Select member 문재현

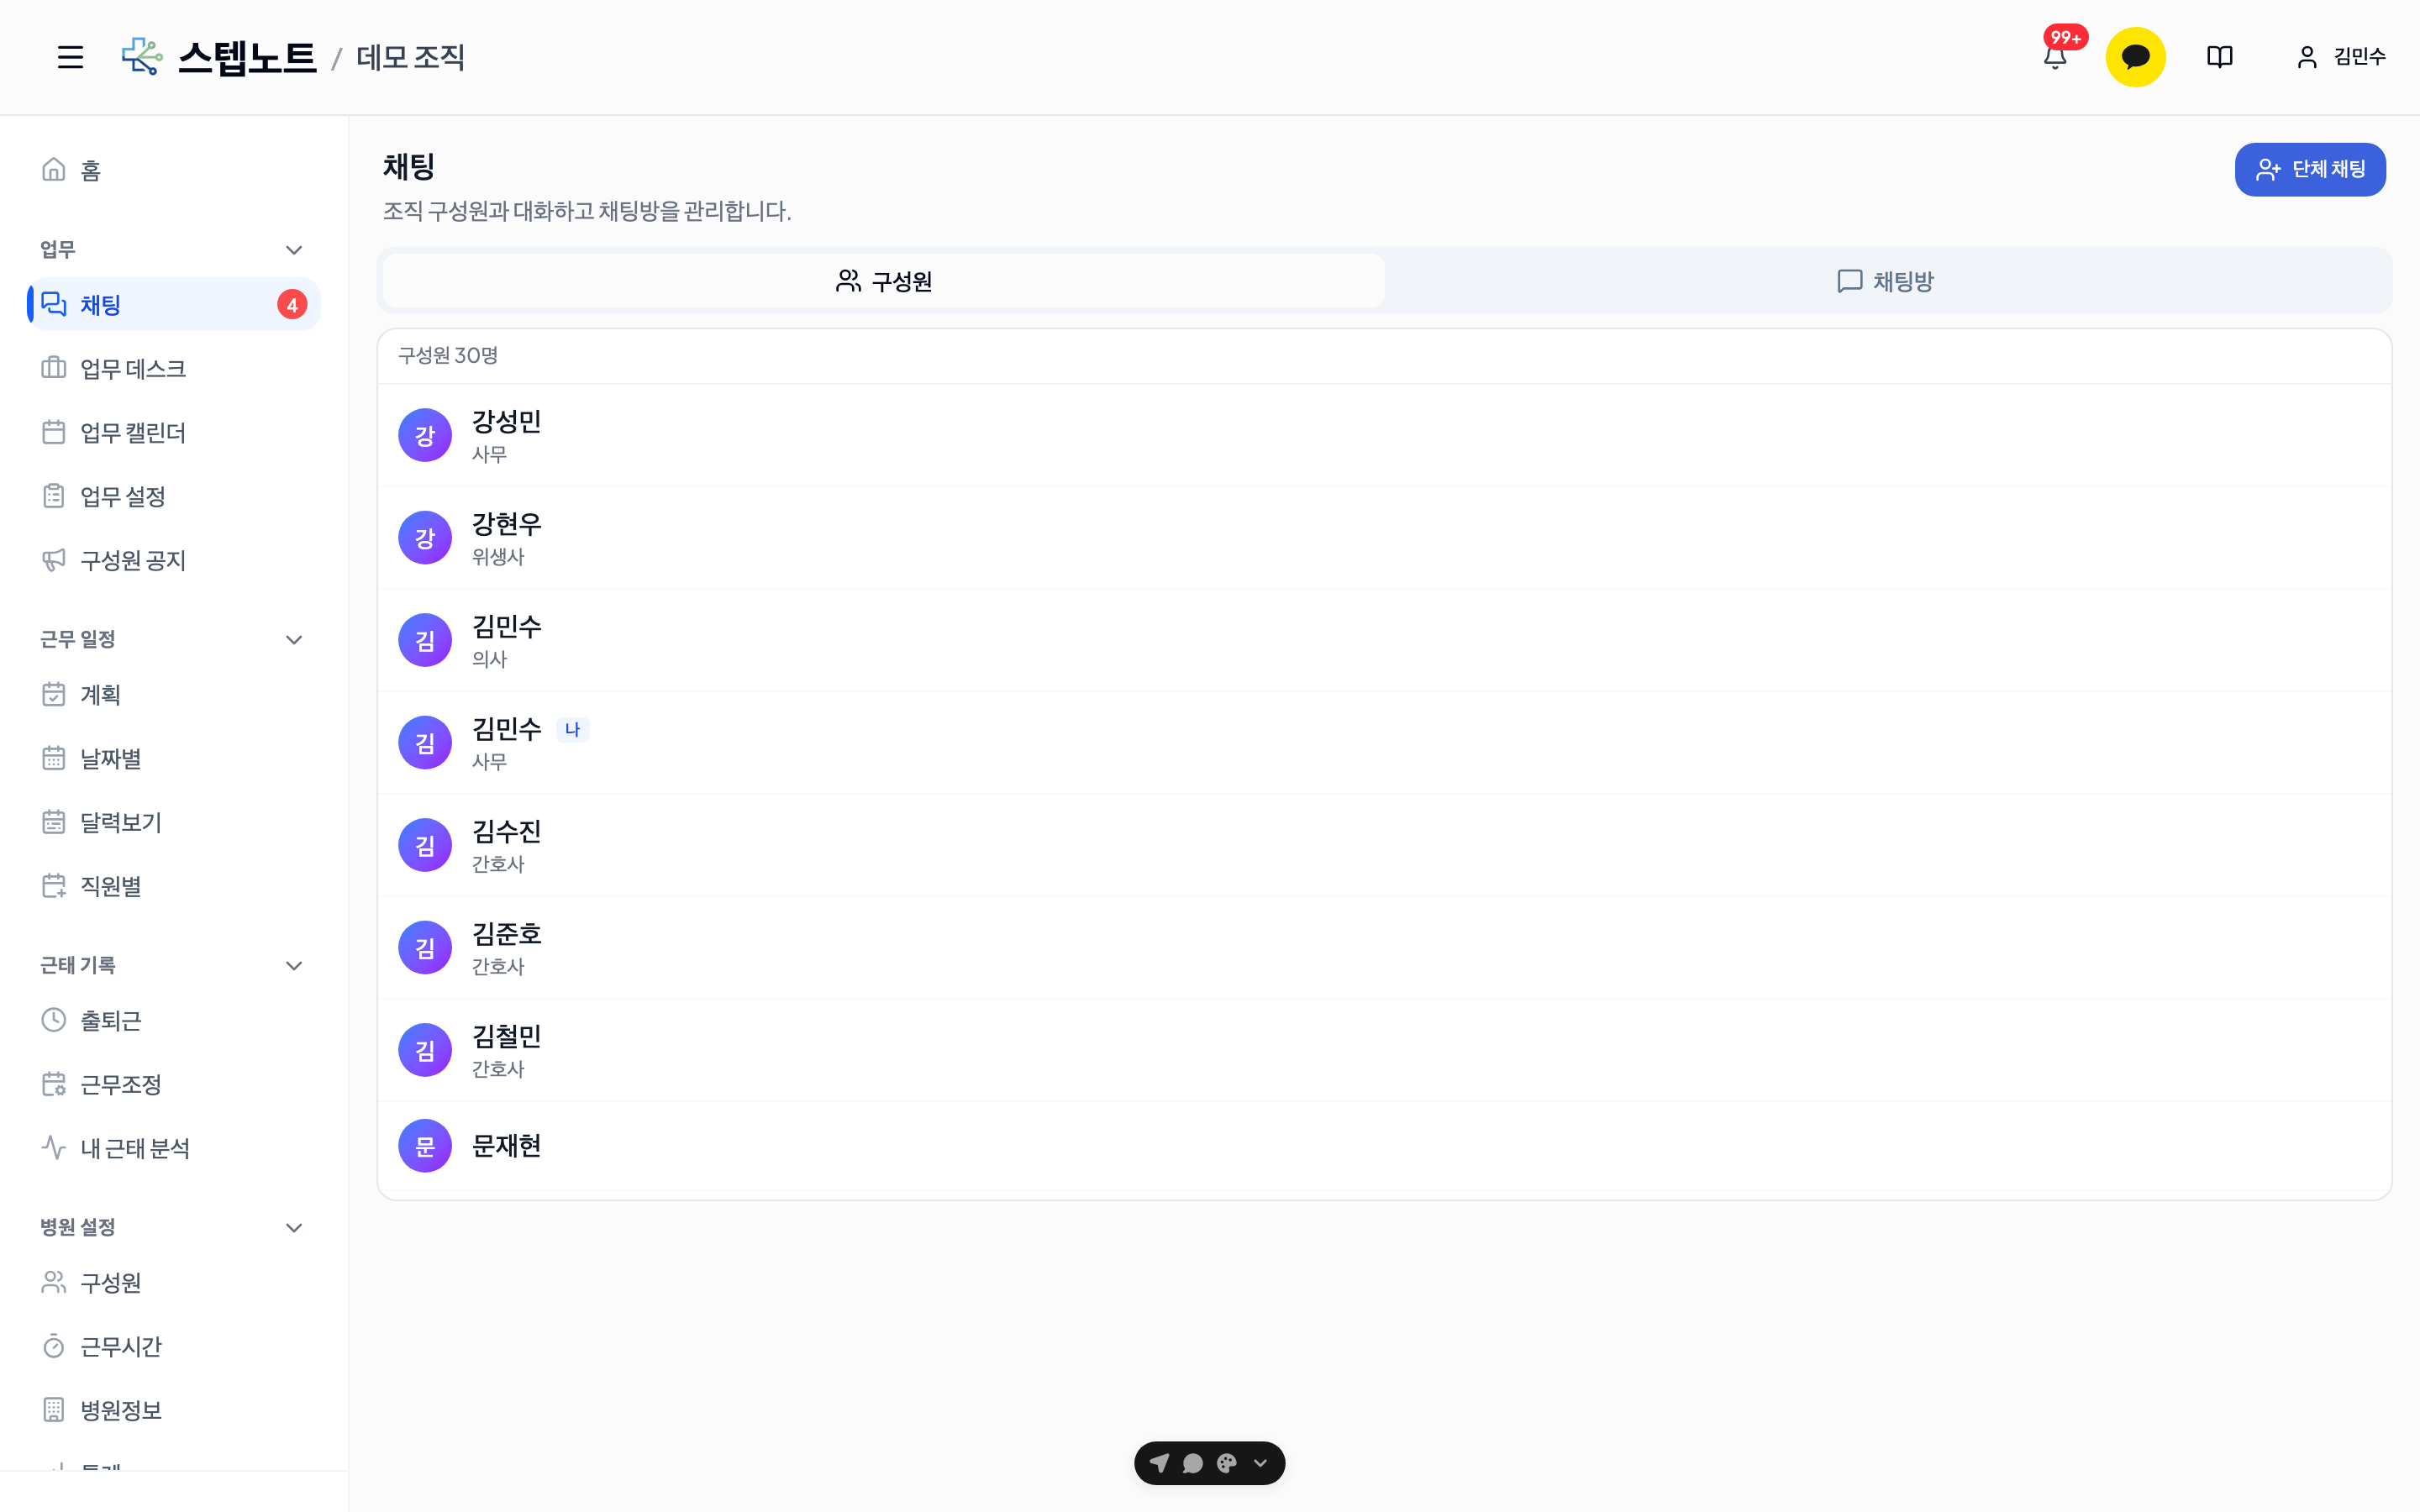pyautogui.click(x=1384, y=1146)
